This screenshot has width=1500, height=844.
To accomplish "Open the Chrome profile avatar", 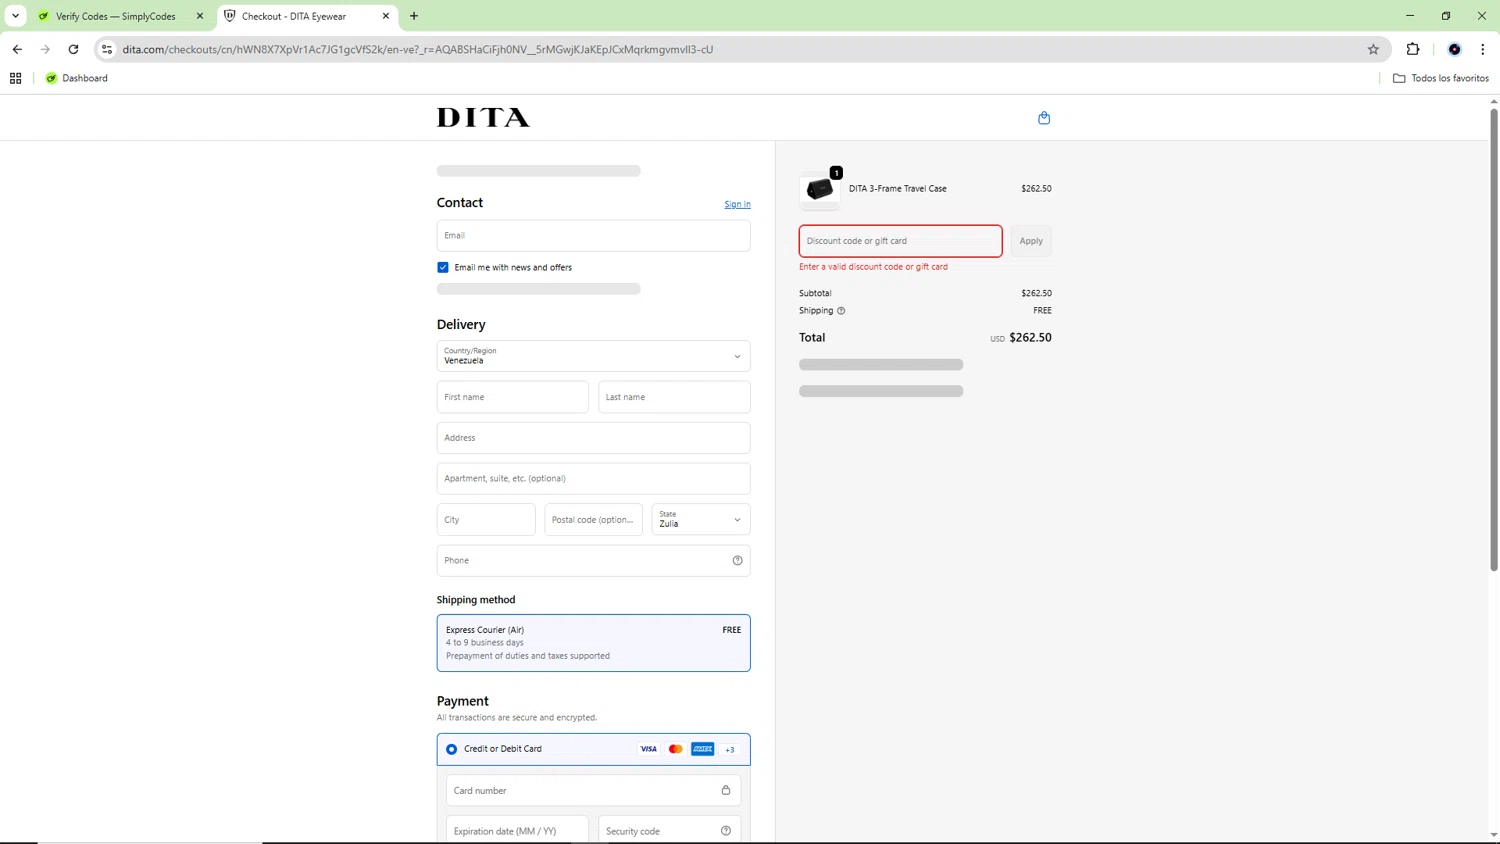I will point(1455,49).
